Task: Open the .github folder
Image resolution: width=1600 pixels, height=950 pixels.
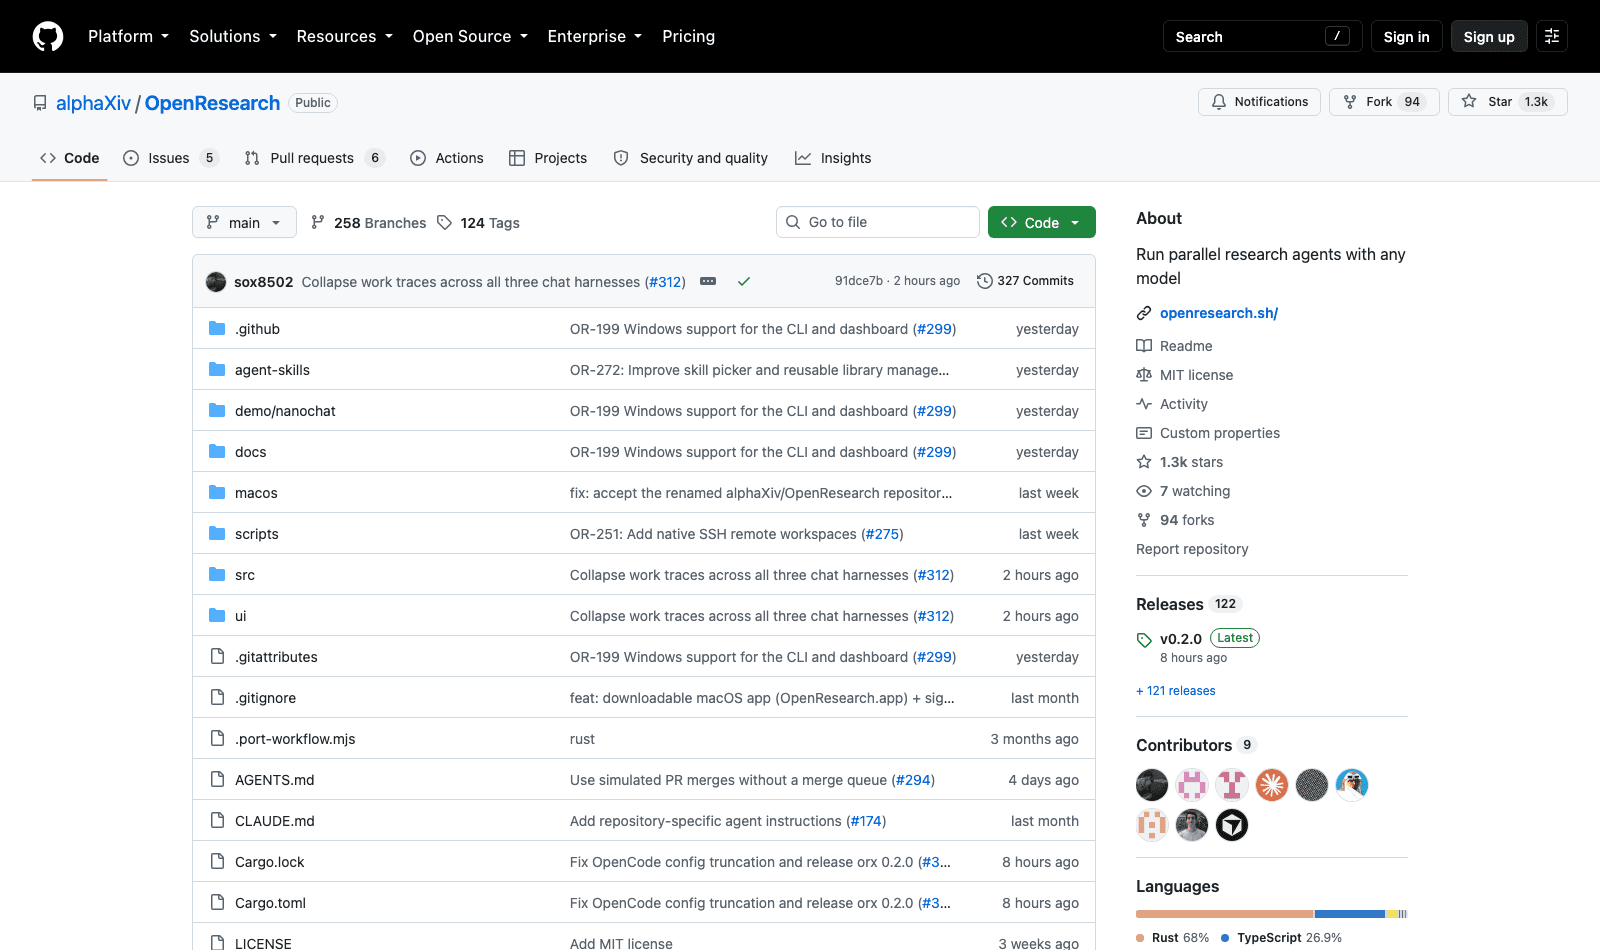Action: pyautogui.click(x=257, y=329)
